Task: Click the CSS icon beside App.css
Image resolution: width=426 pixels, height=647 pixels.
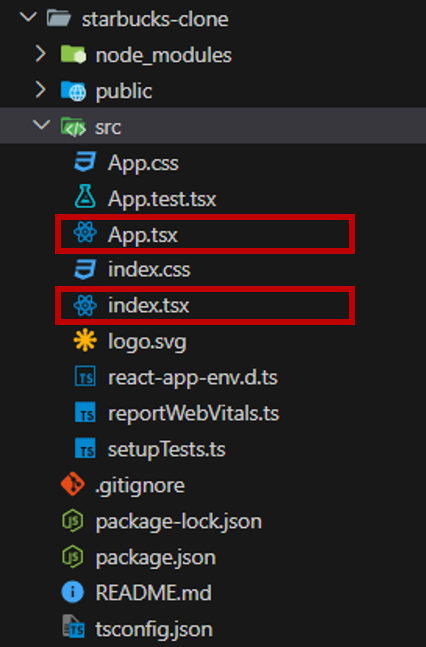Action: coord(85,162)
